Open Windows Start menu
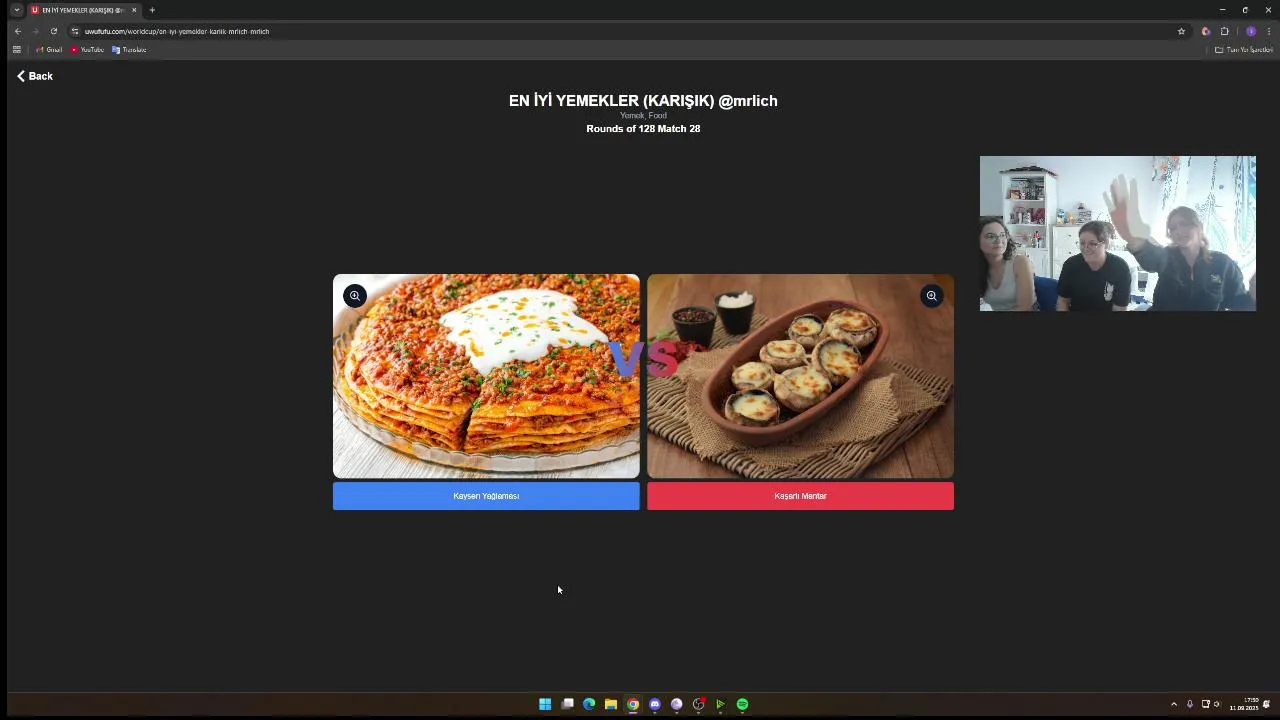The height and width of the screenshot is (720, 1280). click(545, 704)
